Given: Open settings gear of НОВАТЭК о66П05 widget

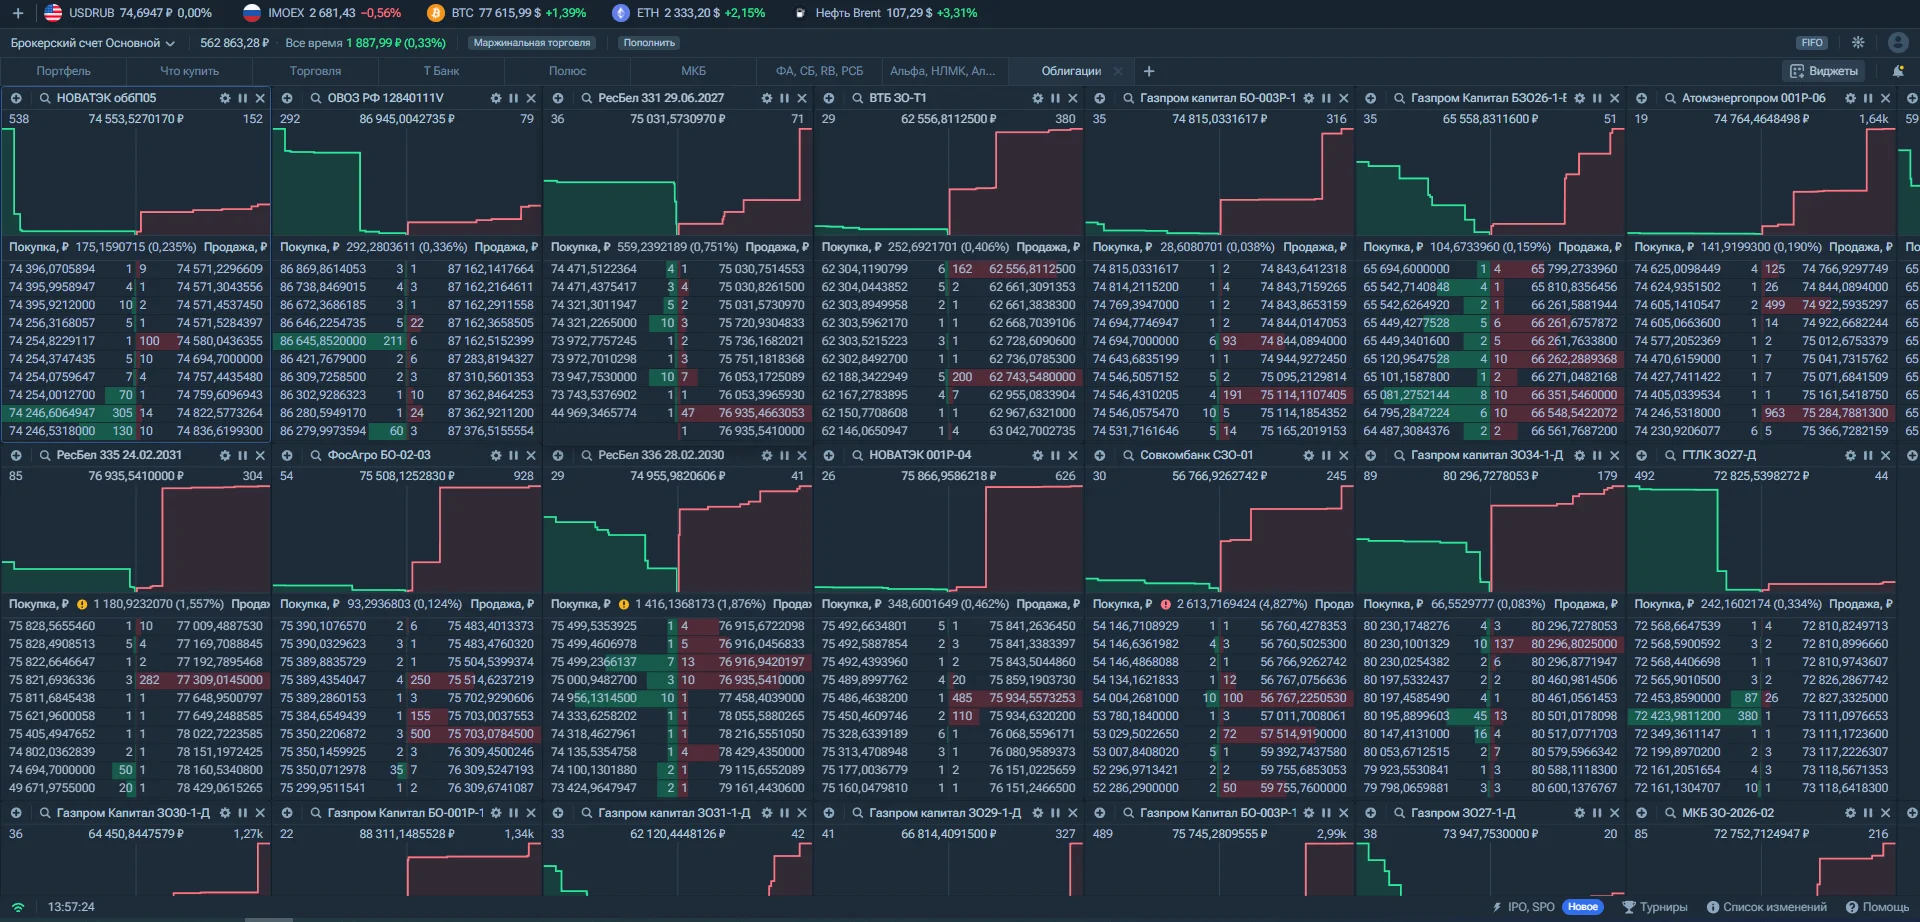Looking at the screenshot, I should (x=225, y=98).
